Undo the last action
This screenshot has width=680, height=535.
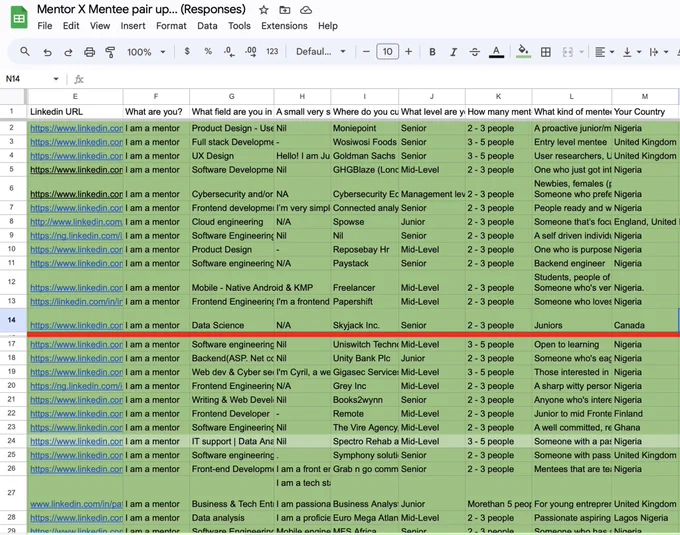point(47,52)
